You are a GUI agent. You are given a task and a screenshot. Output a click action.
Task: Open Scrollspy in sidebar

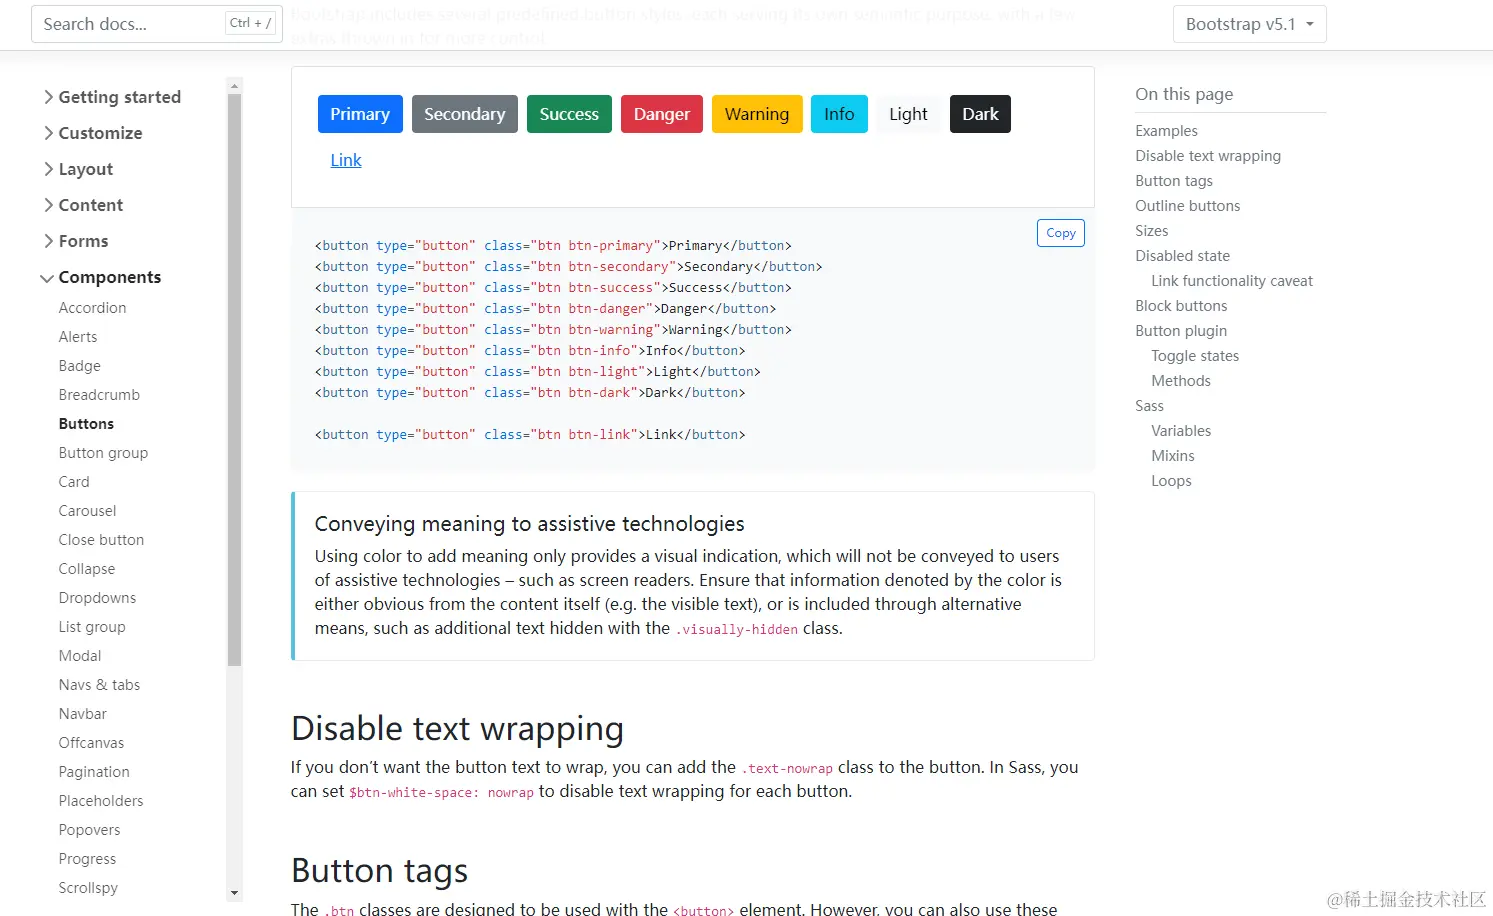(x=88, y=888)
